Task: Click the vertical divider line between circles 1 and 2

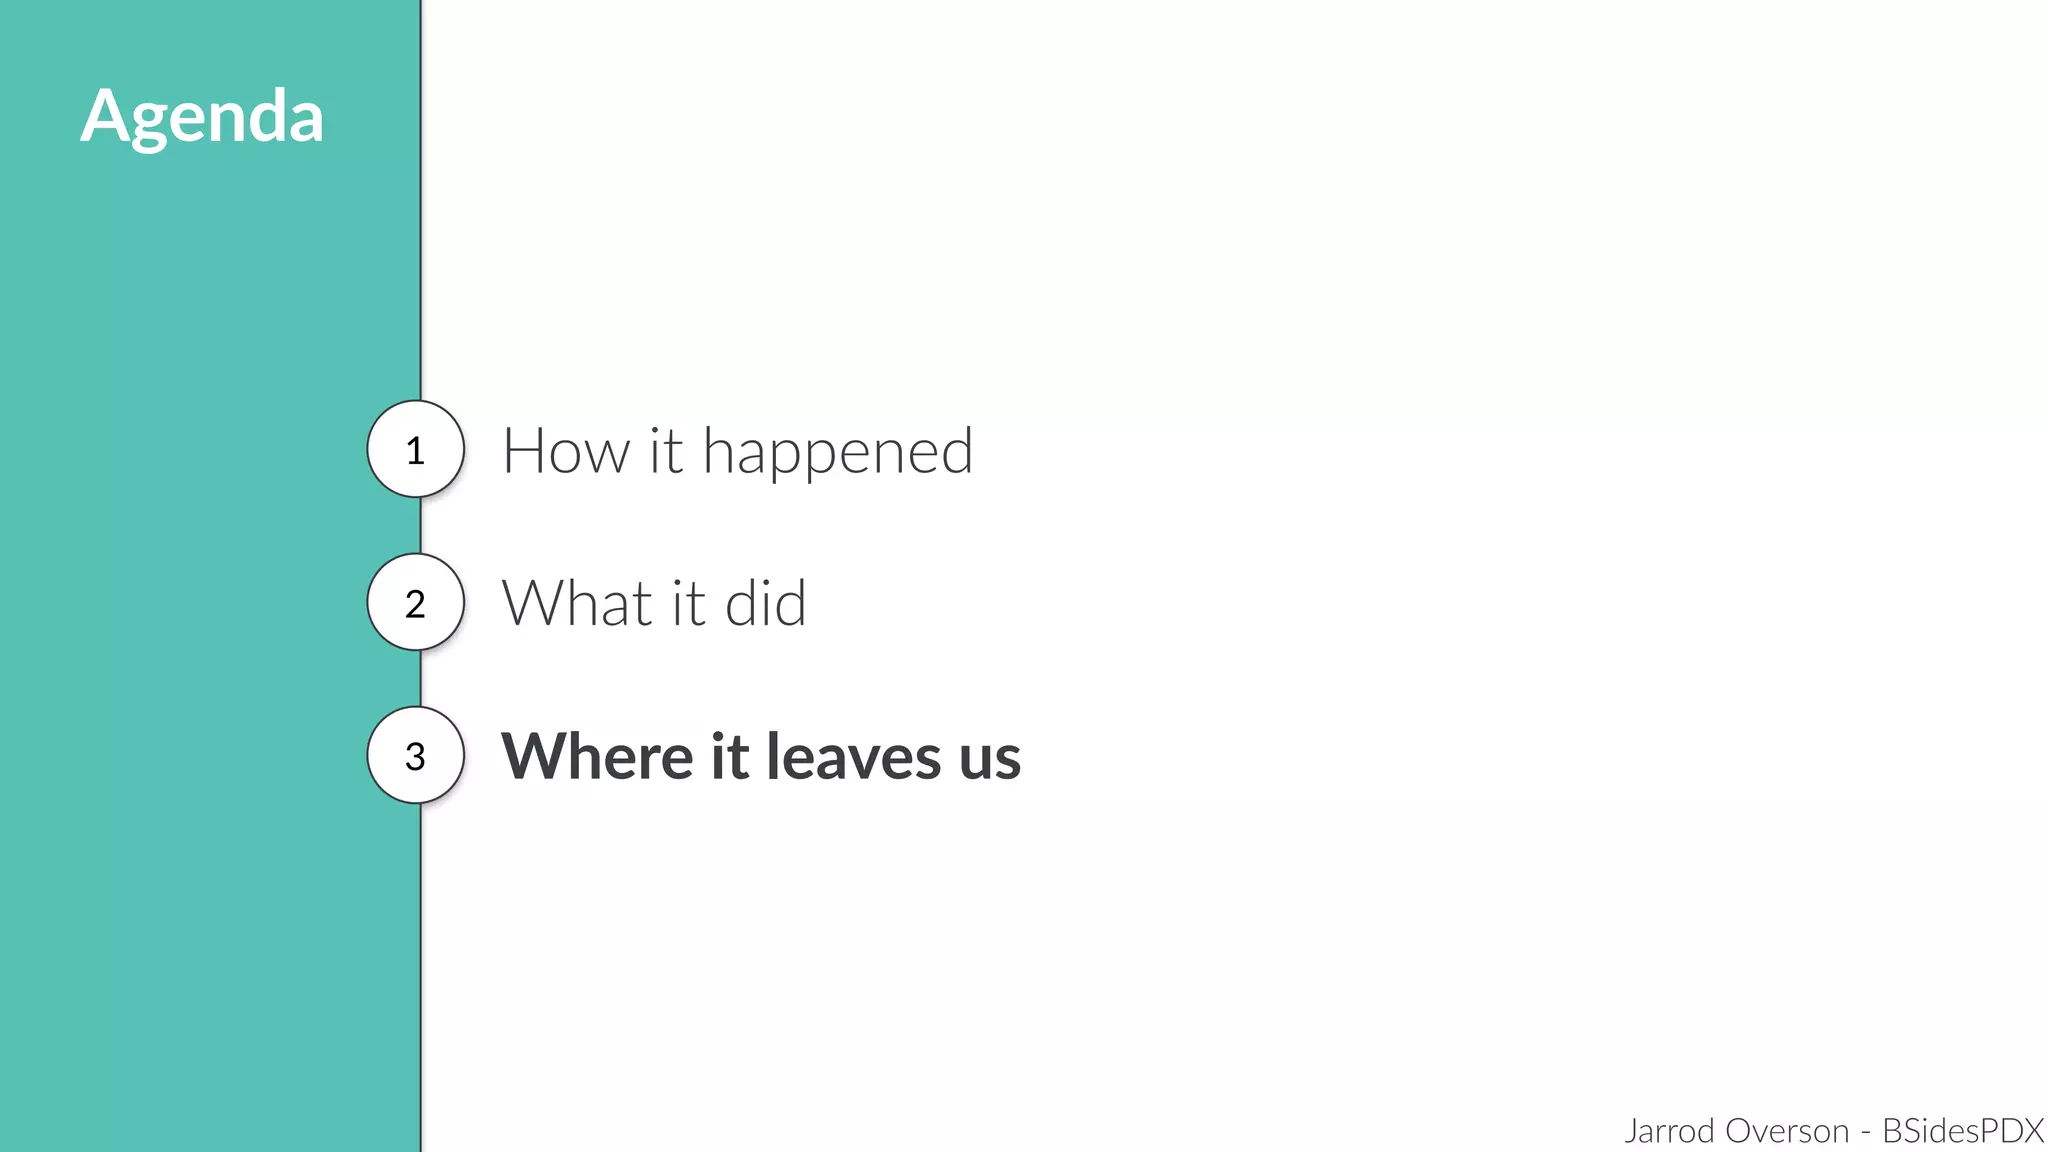Action: [x=421, y=525]
